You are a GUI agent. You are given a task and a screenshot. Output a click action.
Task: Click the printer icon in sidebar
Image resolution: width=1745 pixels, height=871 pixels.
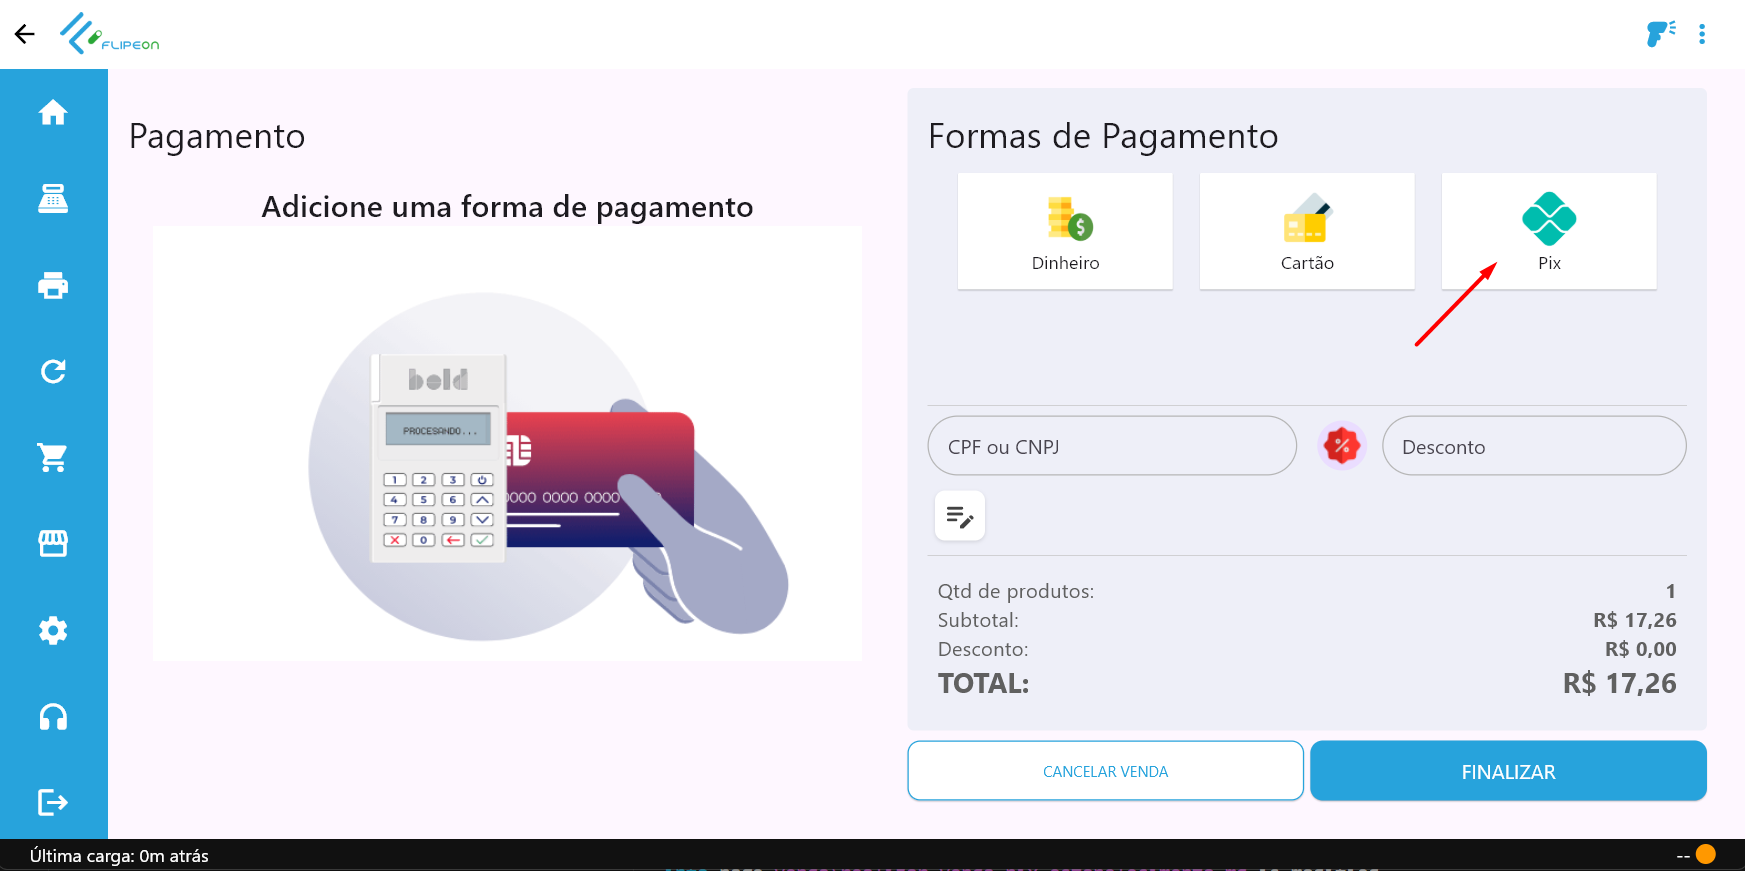53,286
